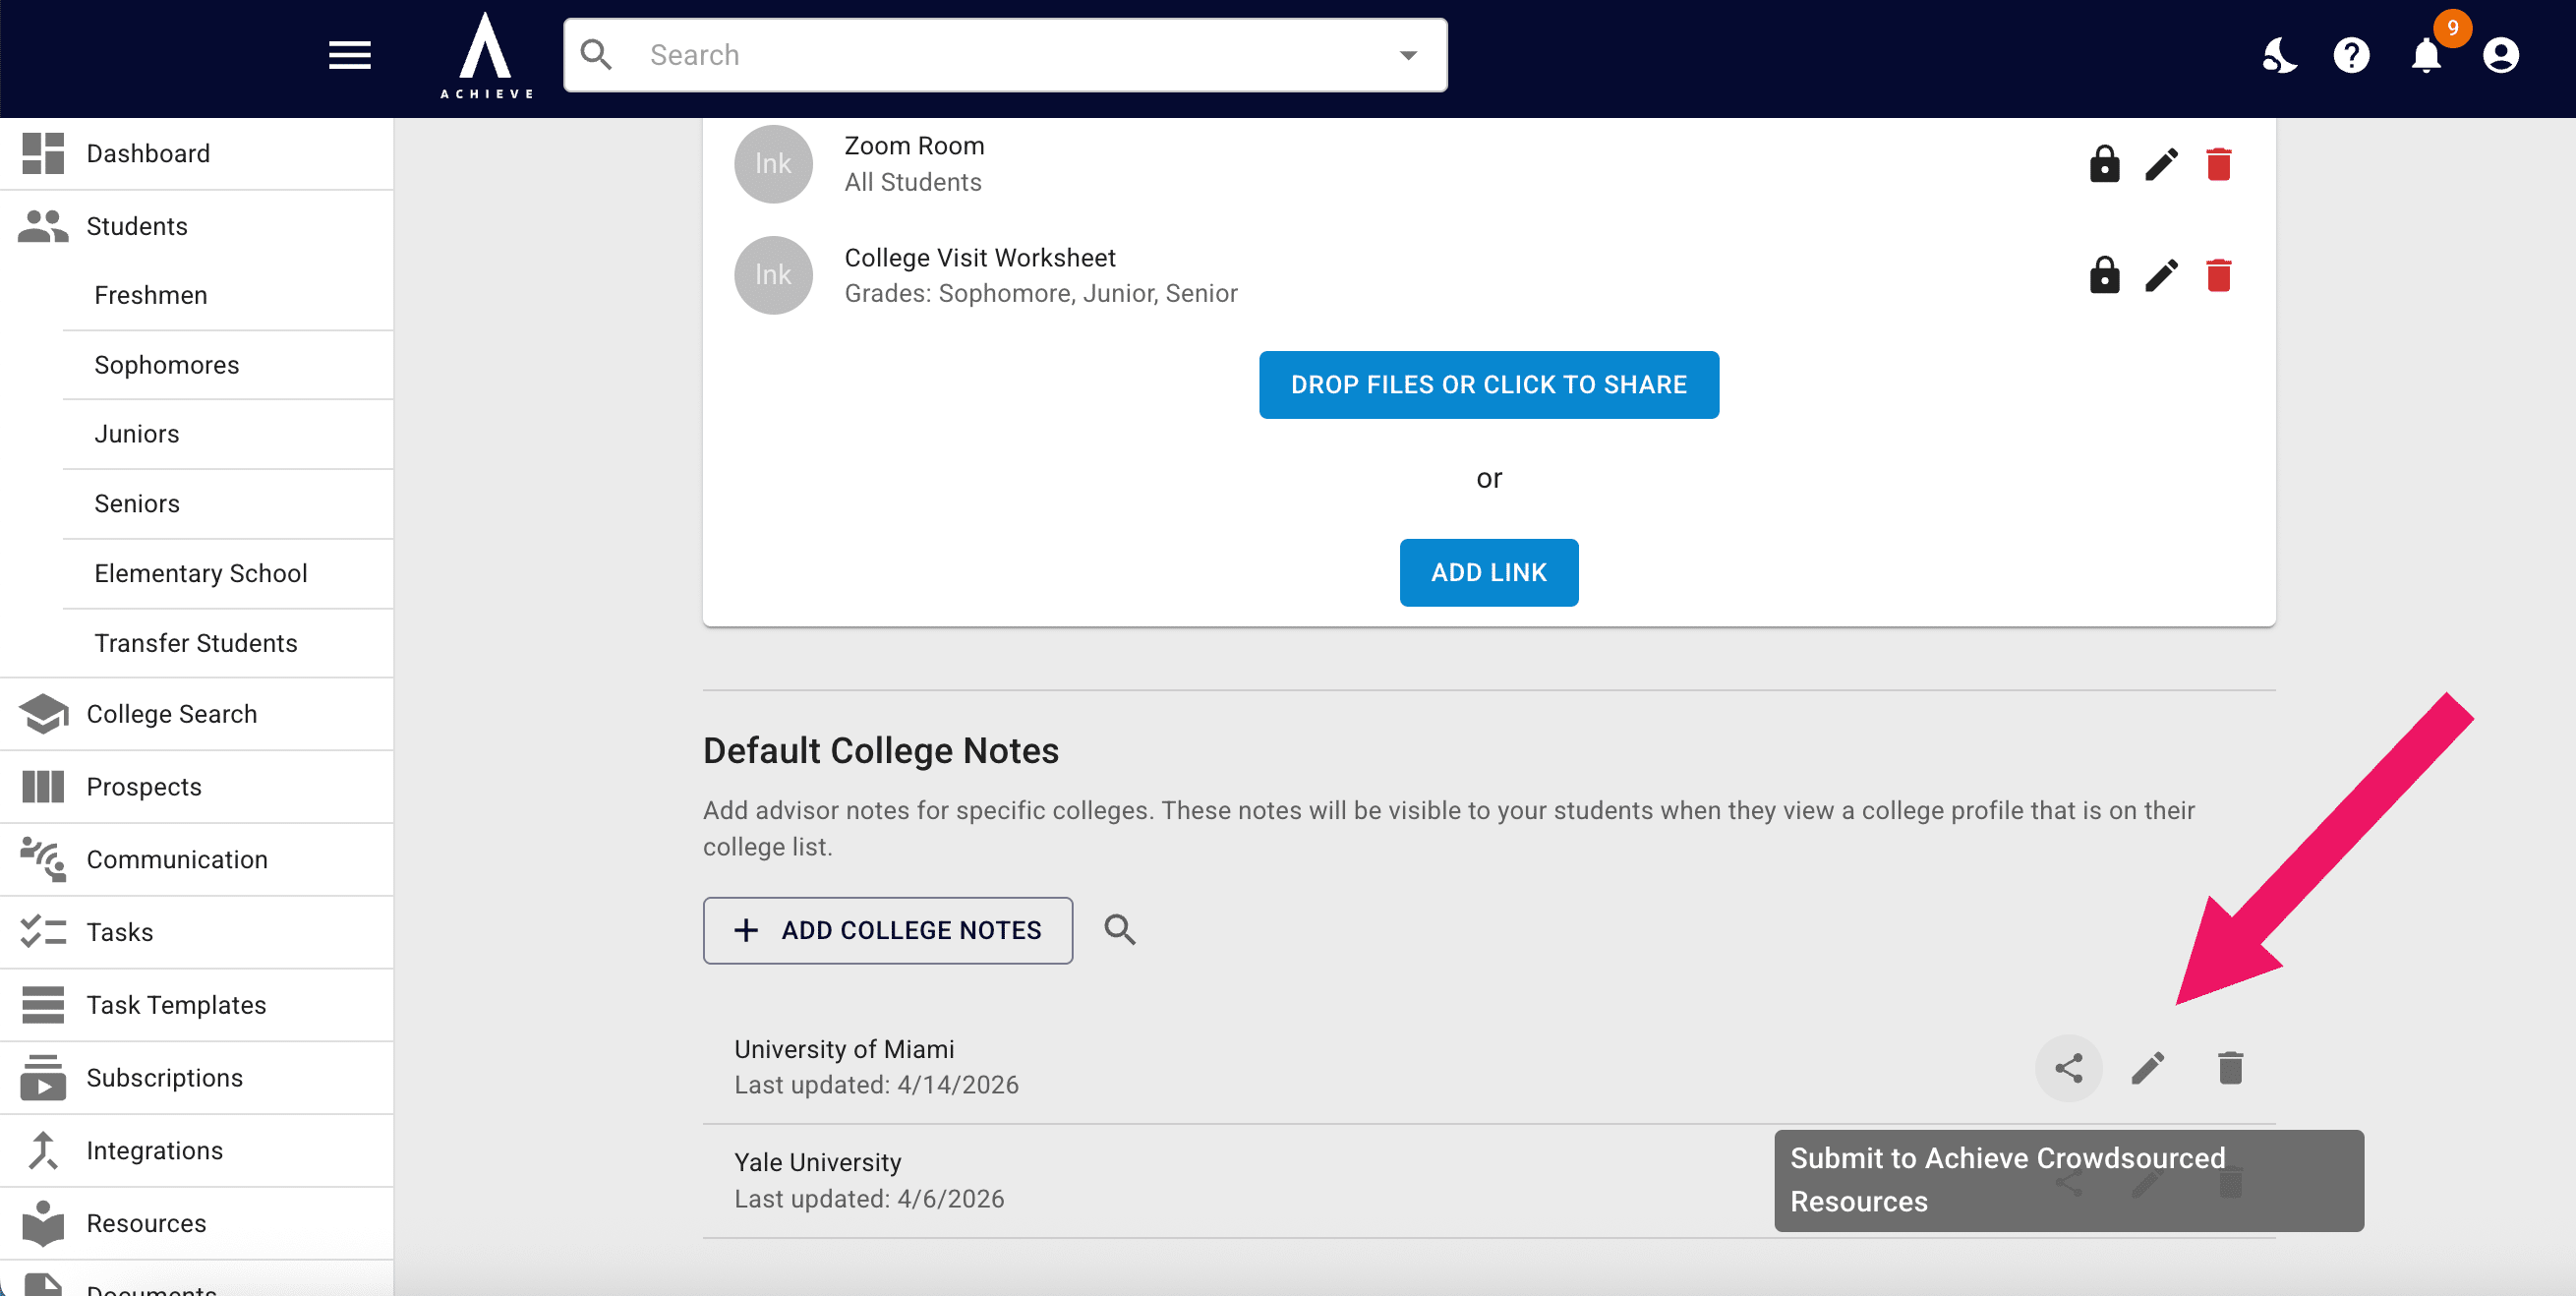Open Resources in sidebar

tap(197, 1224)
